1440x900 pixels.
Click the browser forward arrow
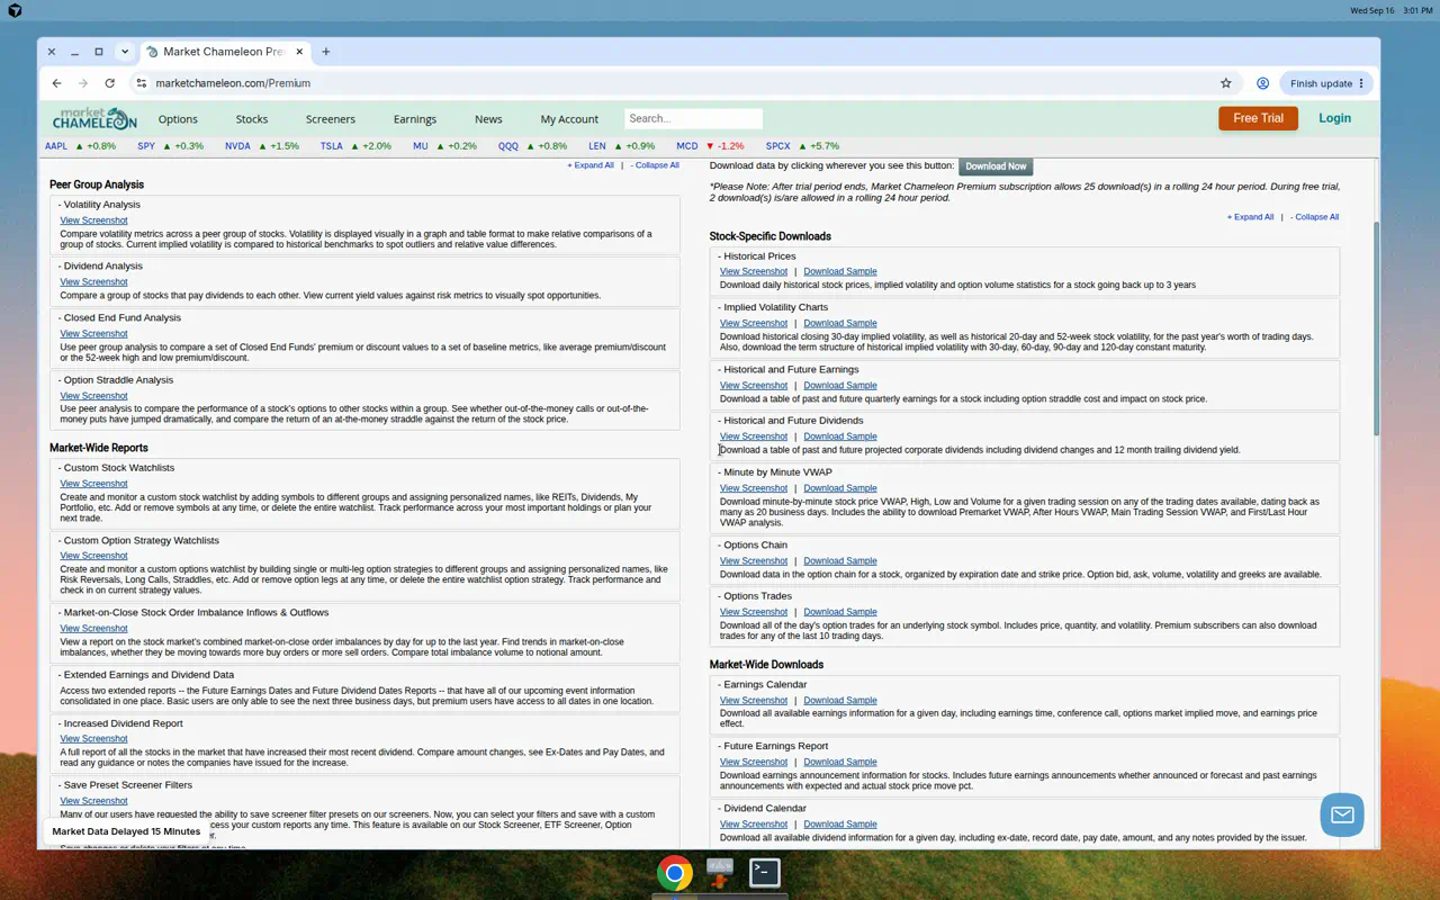click(x=83, y=83)
